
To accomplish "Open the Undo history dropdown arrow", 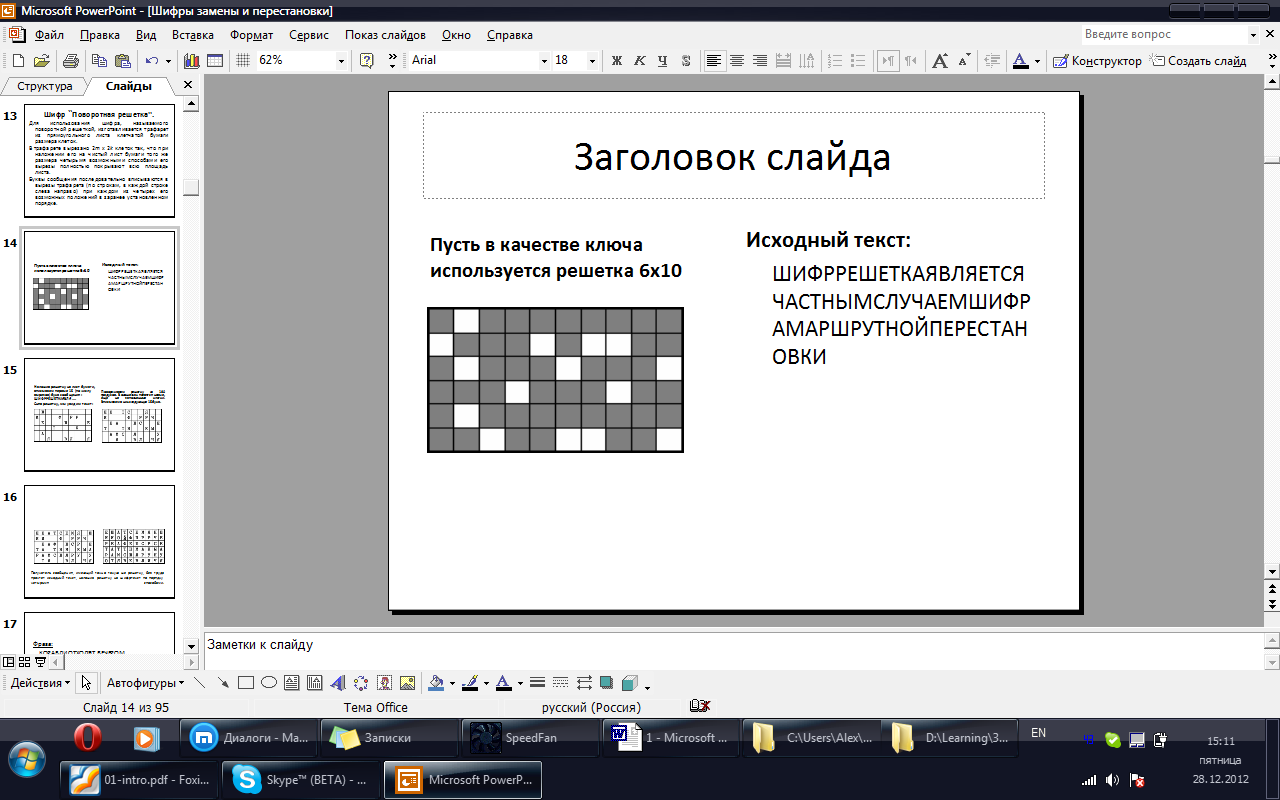I will coord(168,60).
